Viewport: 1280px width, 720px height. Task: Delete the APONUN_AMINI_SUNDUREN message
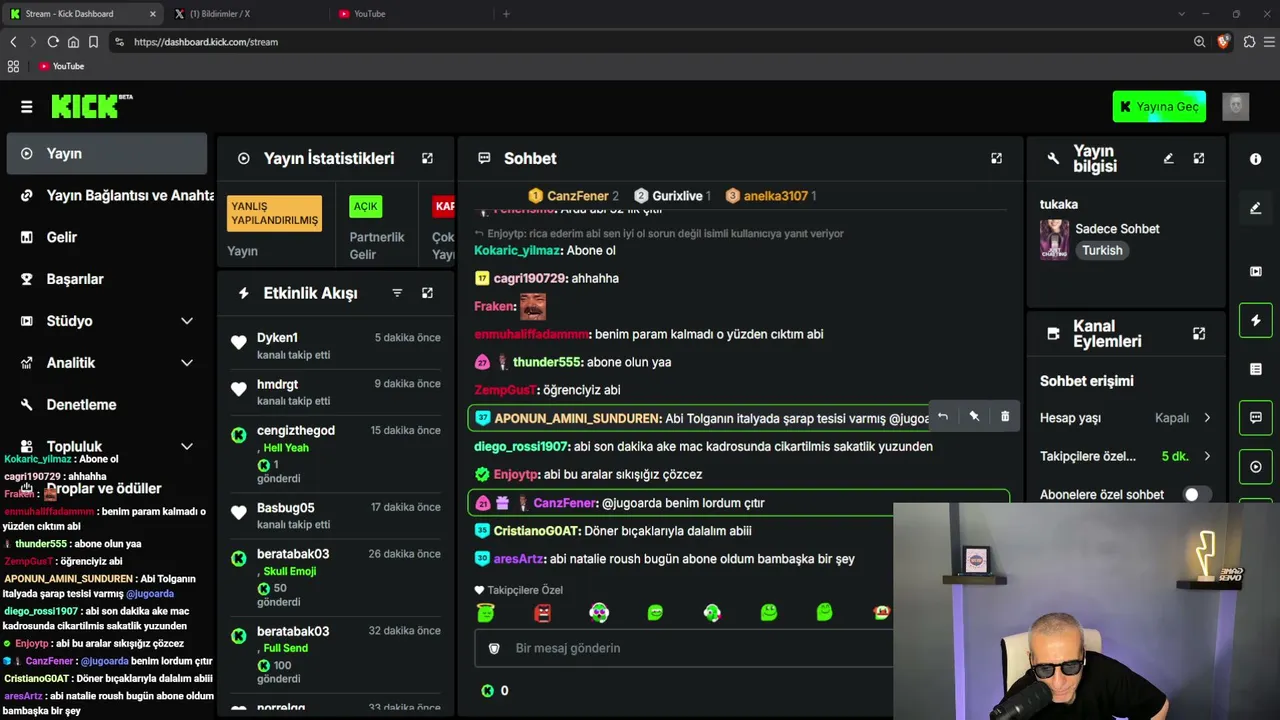[1005, 417]
